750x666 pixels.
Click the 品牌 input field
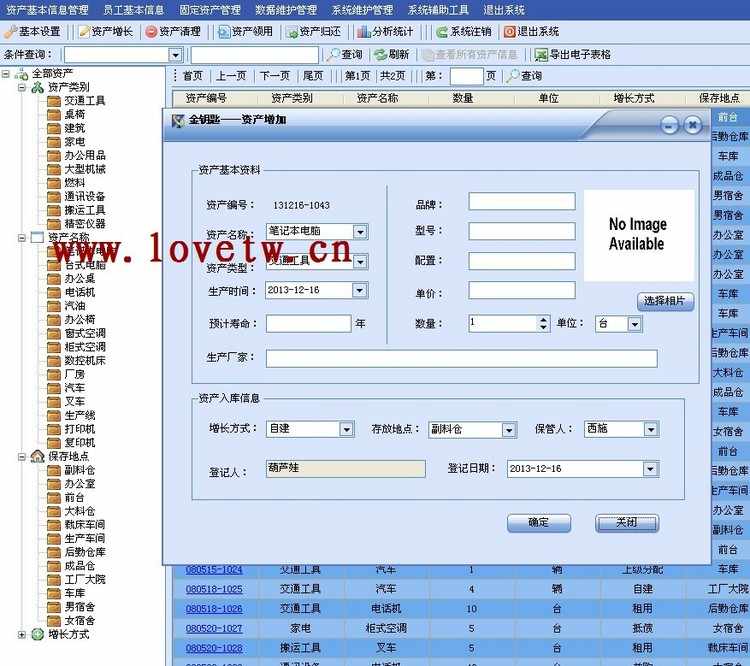click(x=522, y=201)
